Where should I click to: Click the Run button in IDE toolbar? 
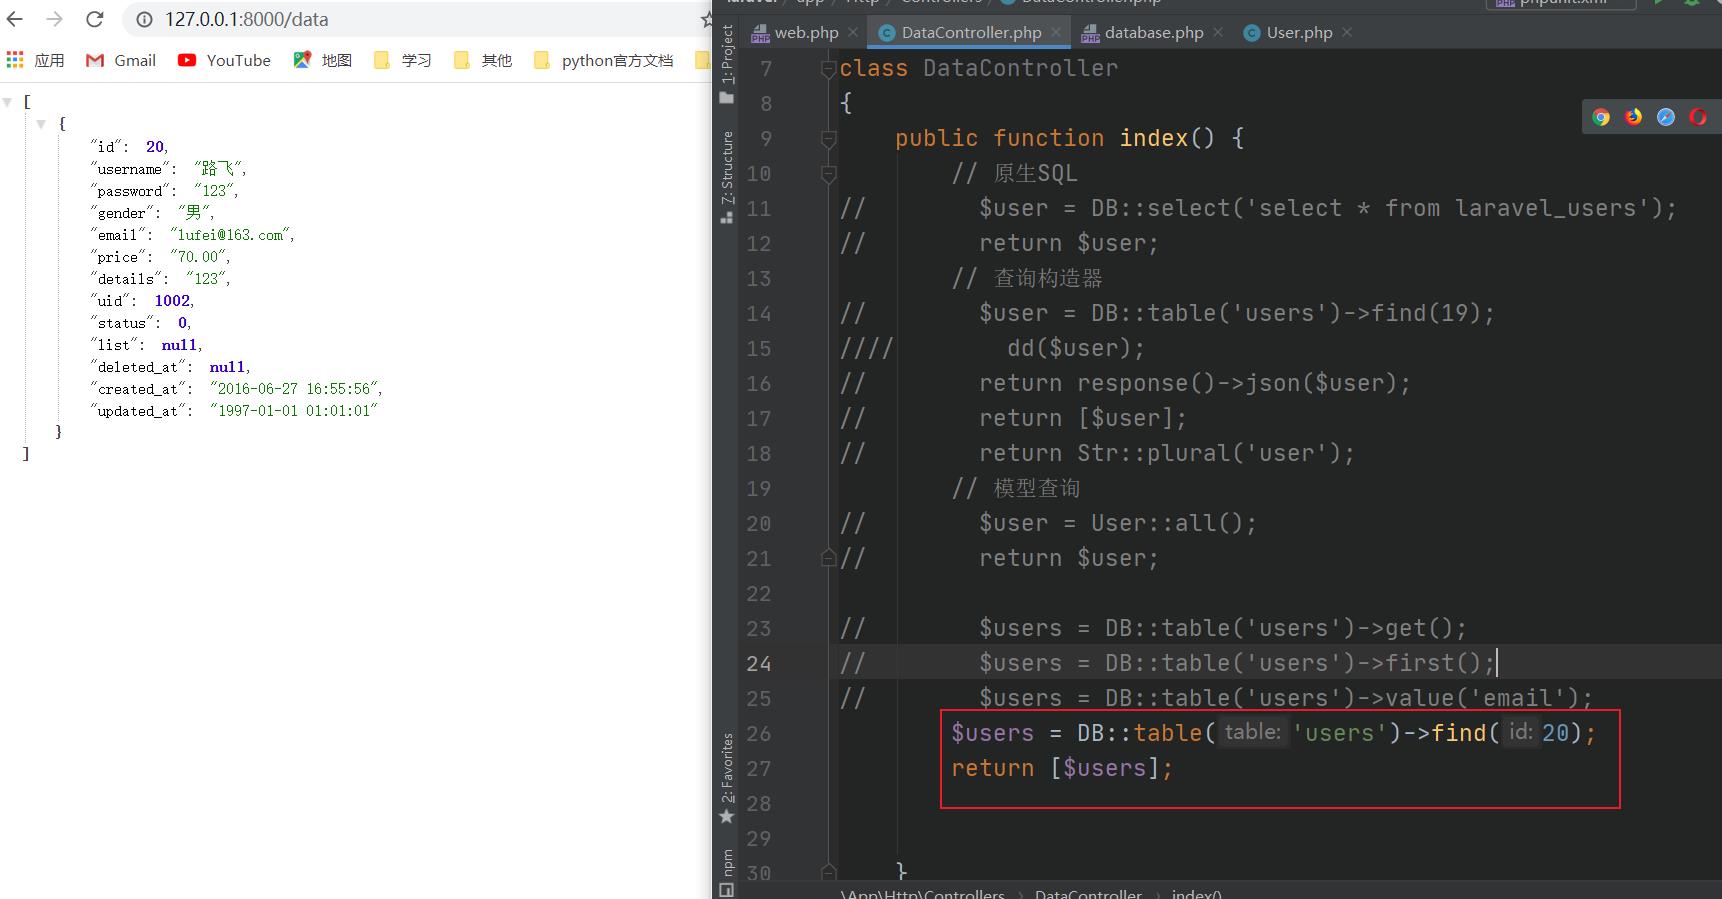click(1659, 3)
